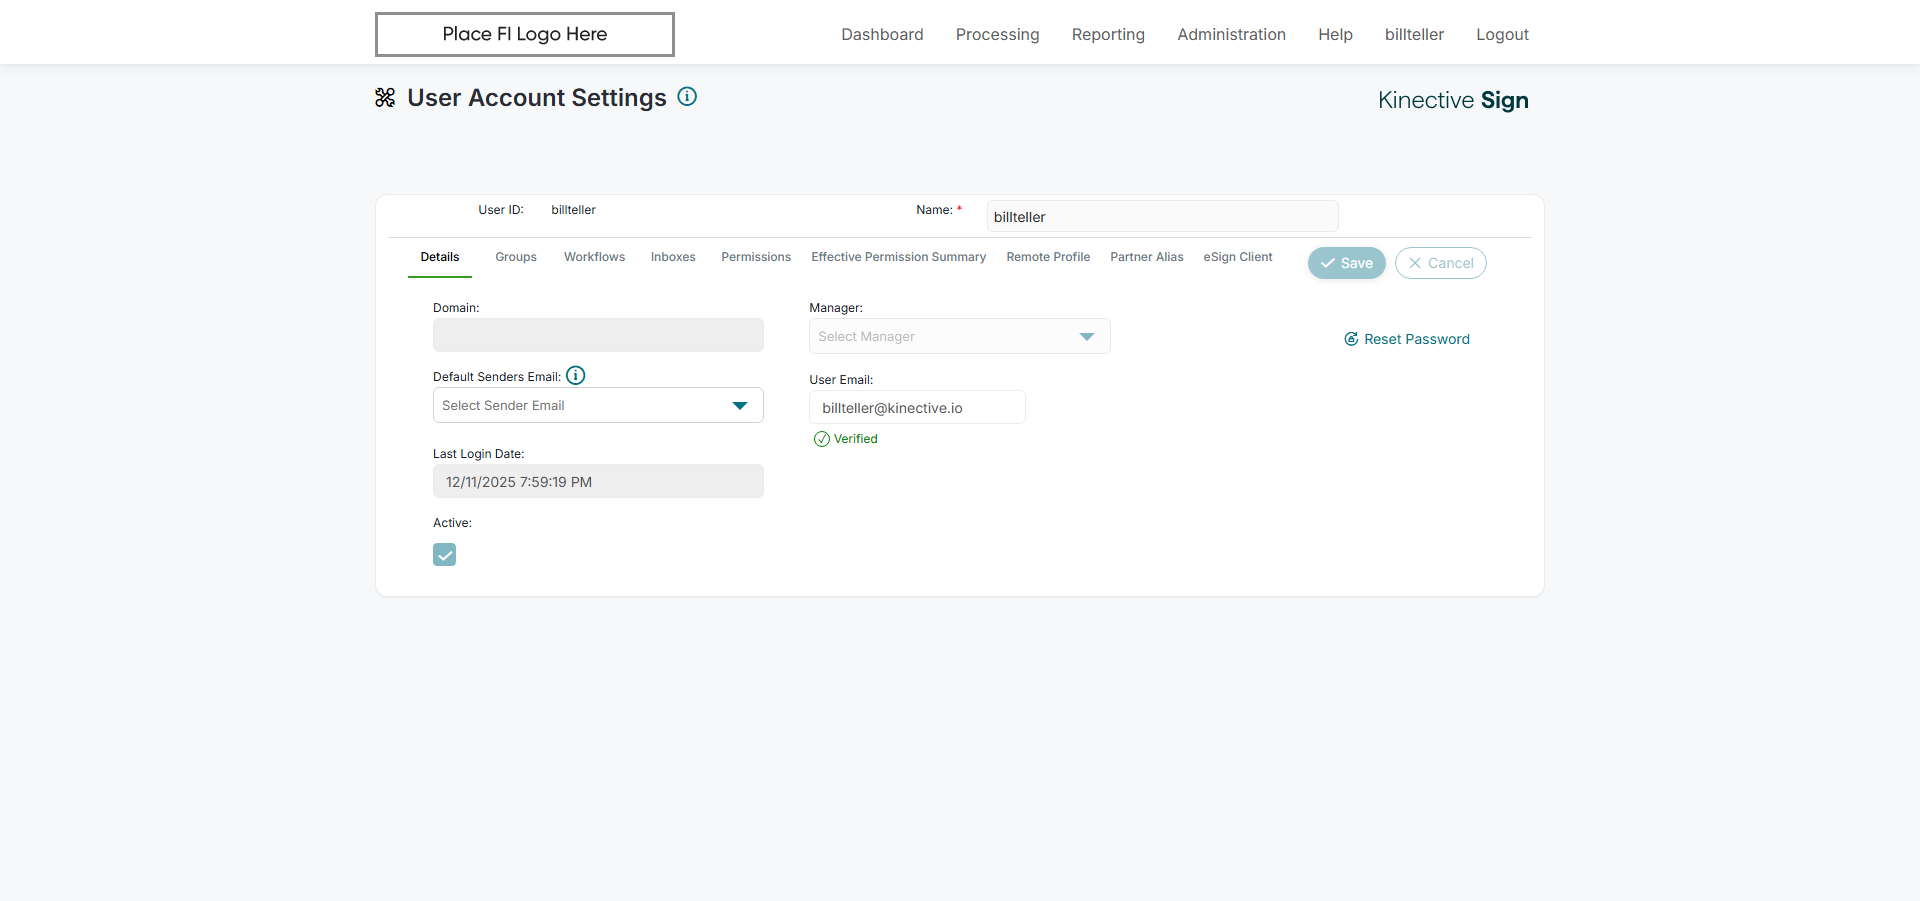The width and height of the screenshot is (1920, 901).
Task: Go to the Permissions tab
Action: [756, 257]
